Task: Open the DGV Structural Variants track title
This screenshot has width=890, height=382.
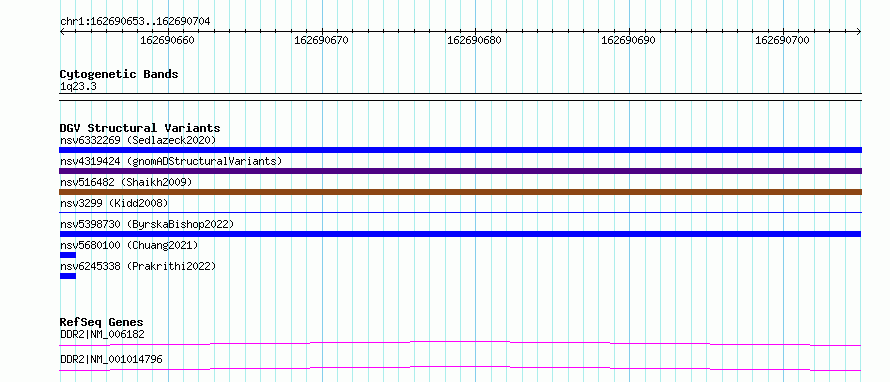Action: coord(140,128)
